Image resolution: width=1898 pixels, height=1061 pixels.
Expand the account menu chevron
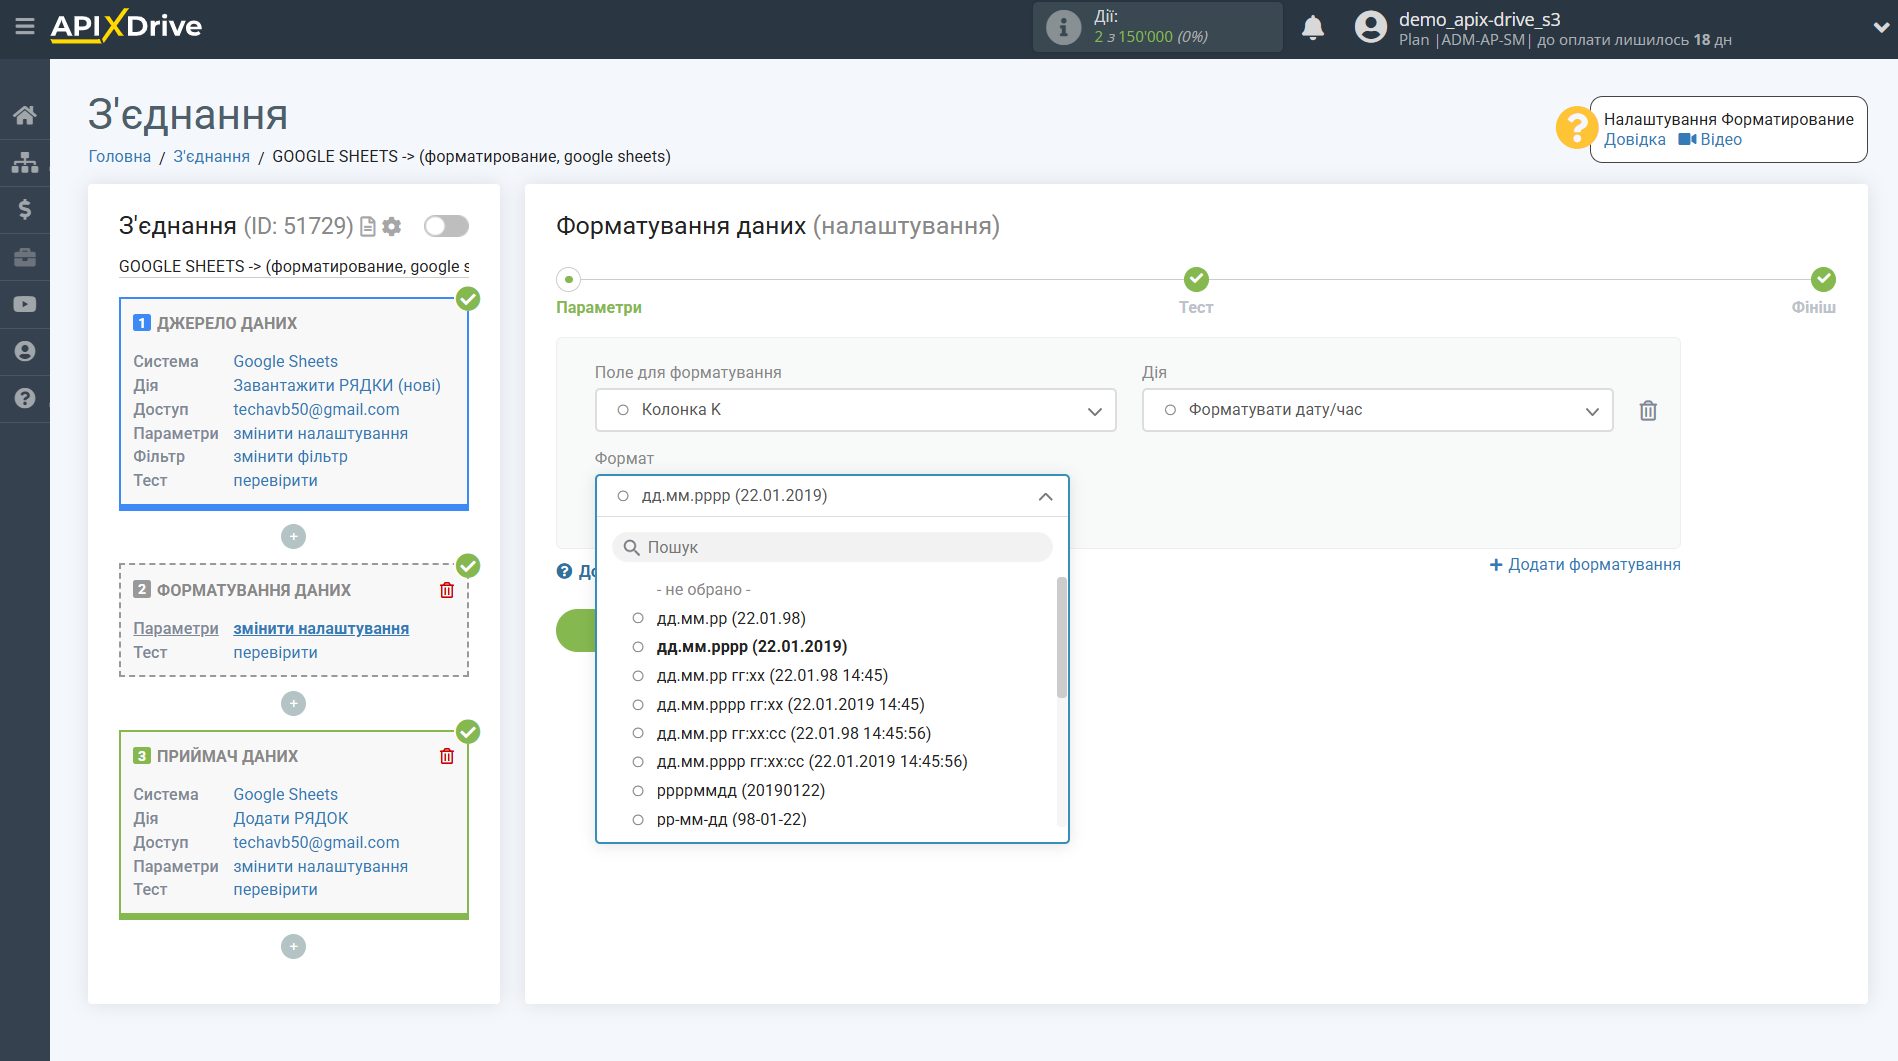[x=1880, y=27]
